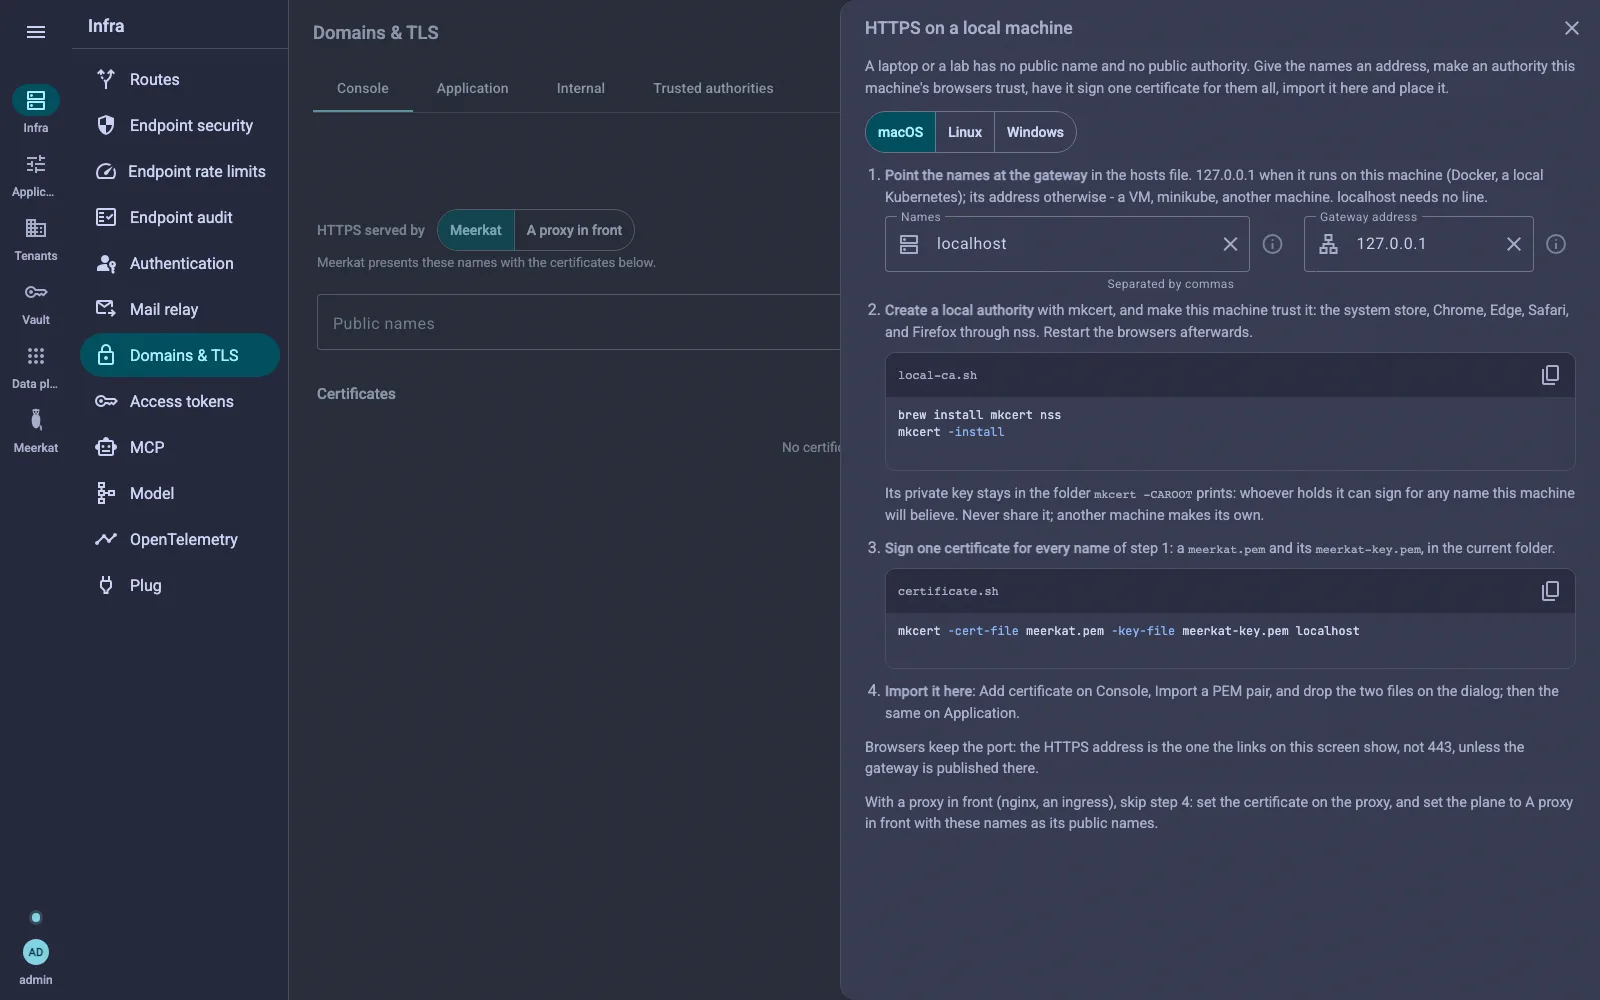The image size is (1600, 1000).
Task: Go to Endpoint rate limits
Action: click(x=180, y=171)
